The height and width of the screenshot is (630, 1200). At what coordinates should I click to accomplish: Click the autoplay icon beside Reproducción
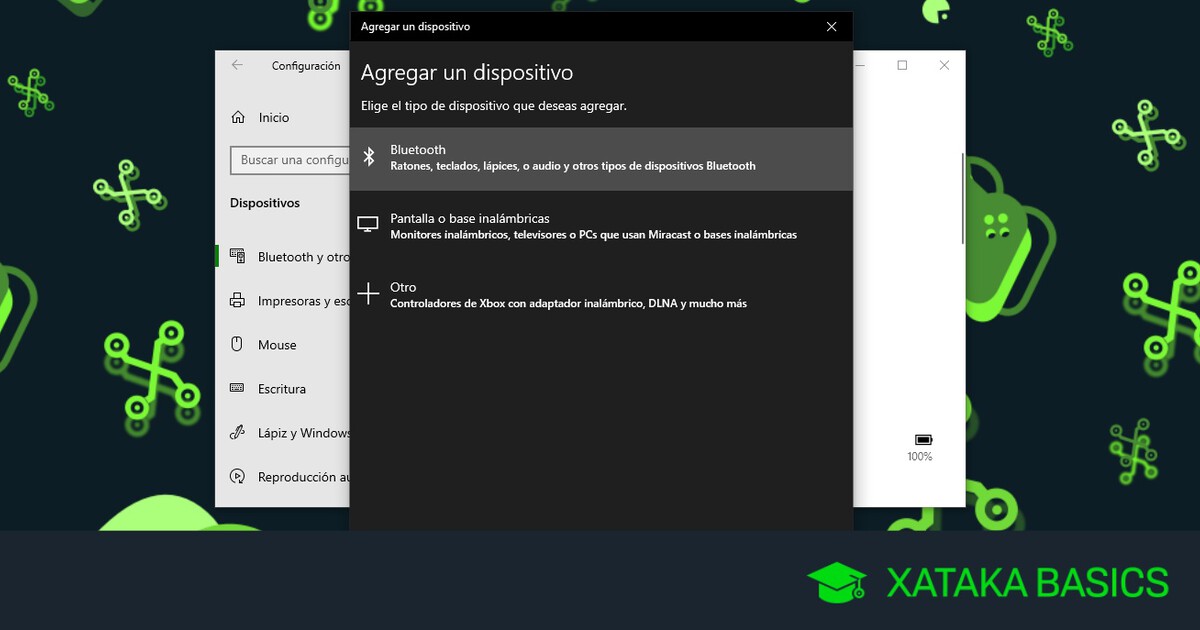pyautogui.click(x=238, y=477)
